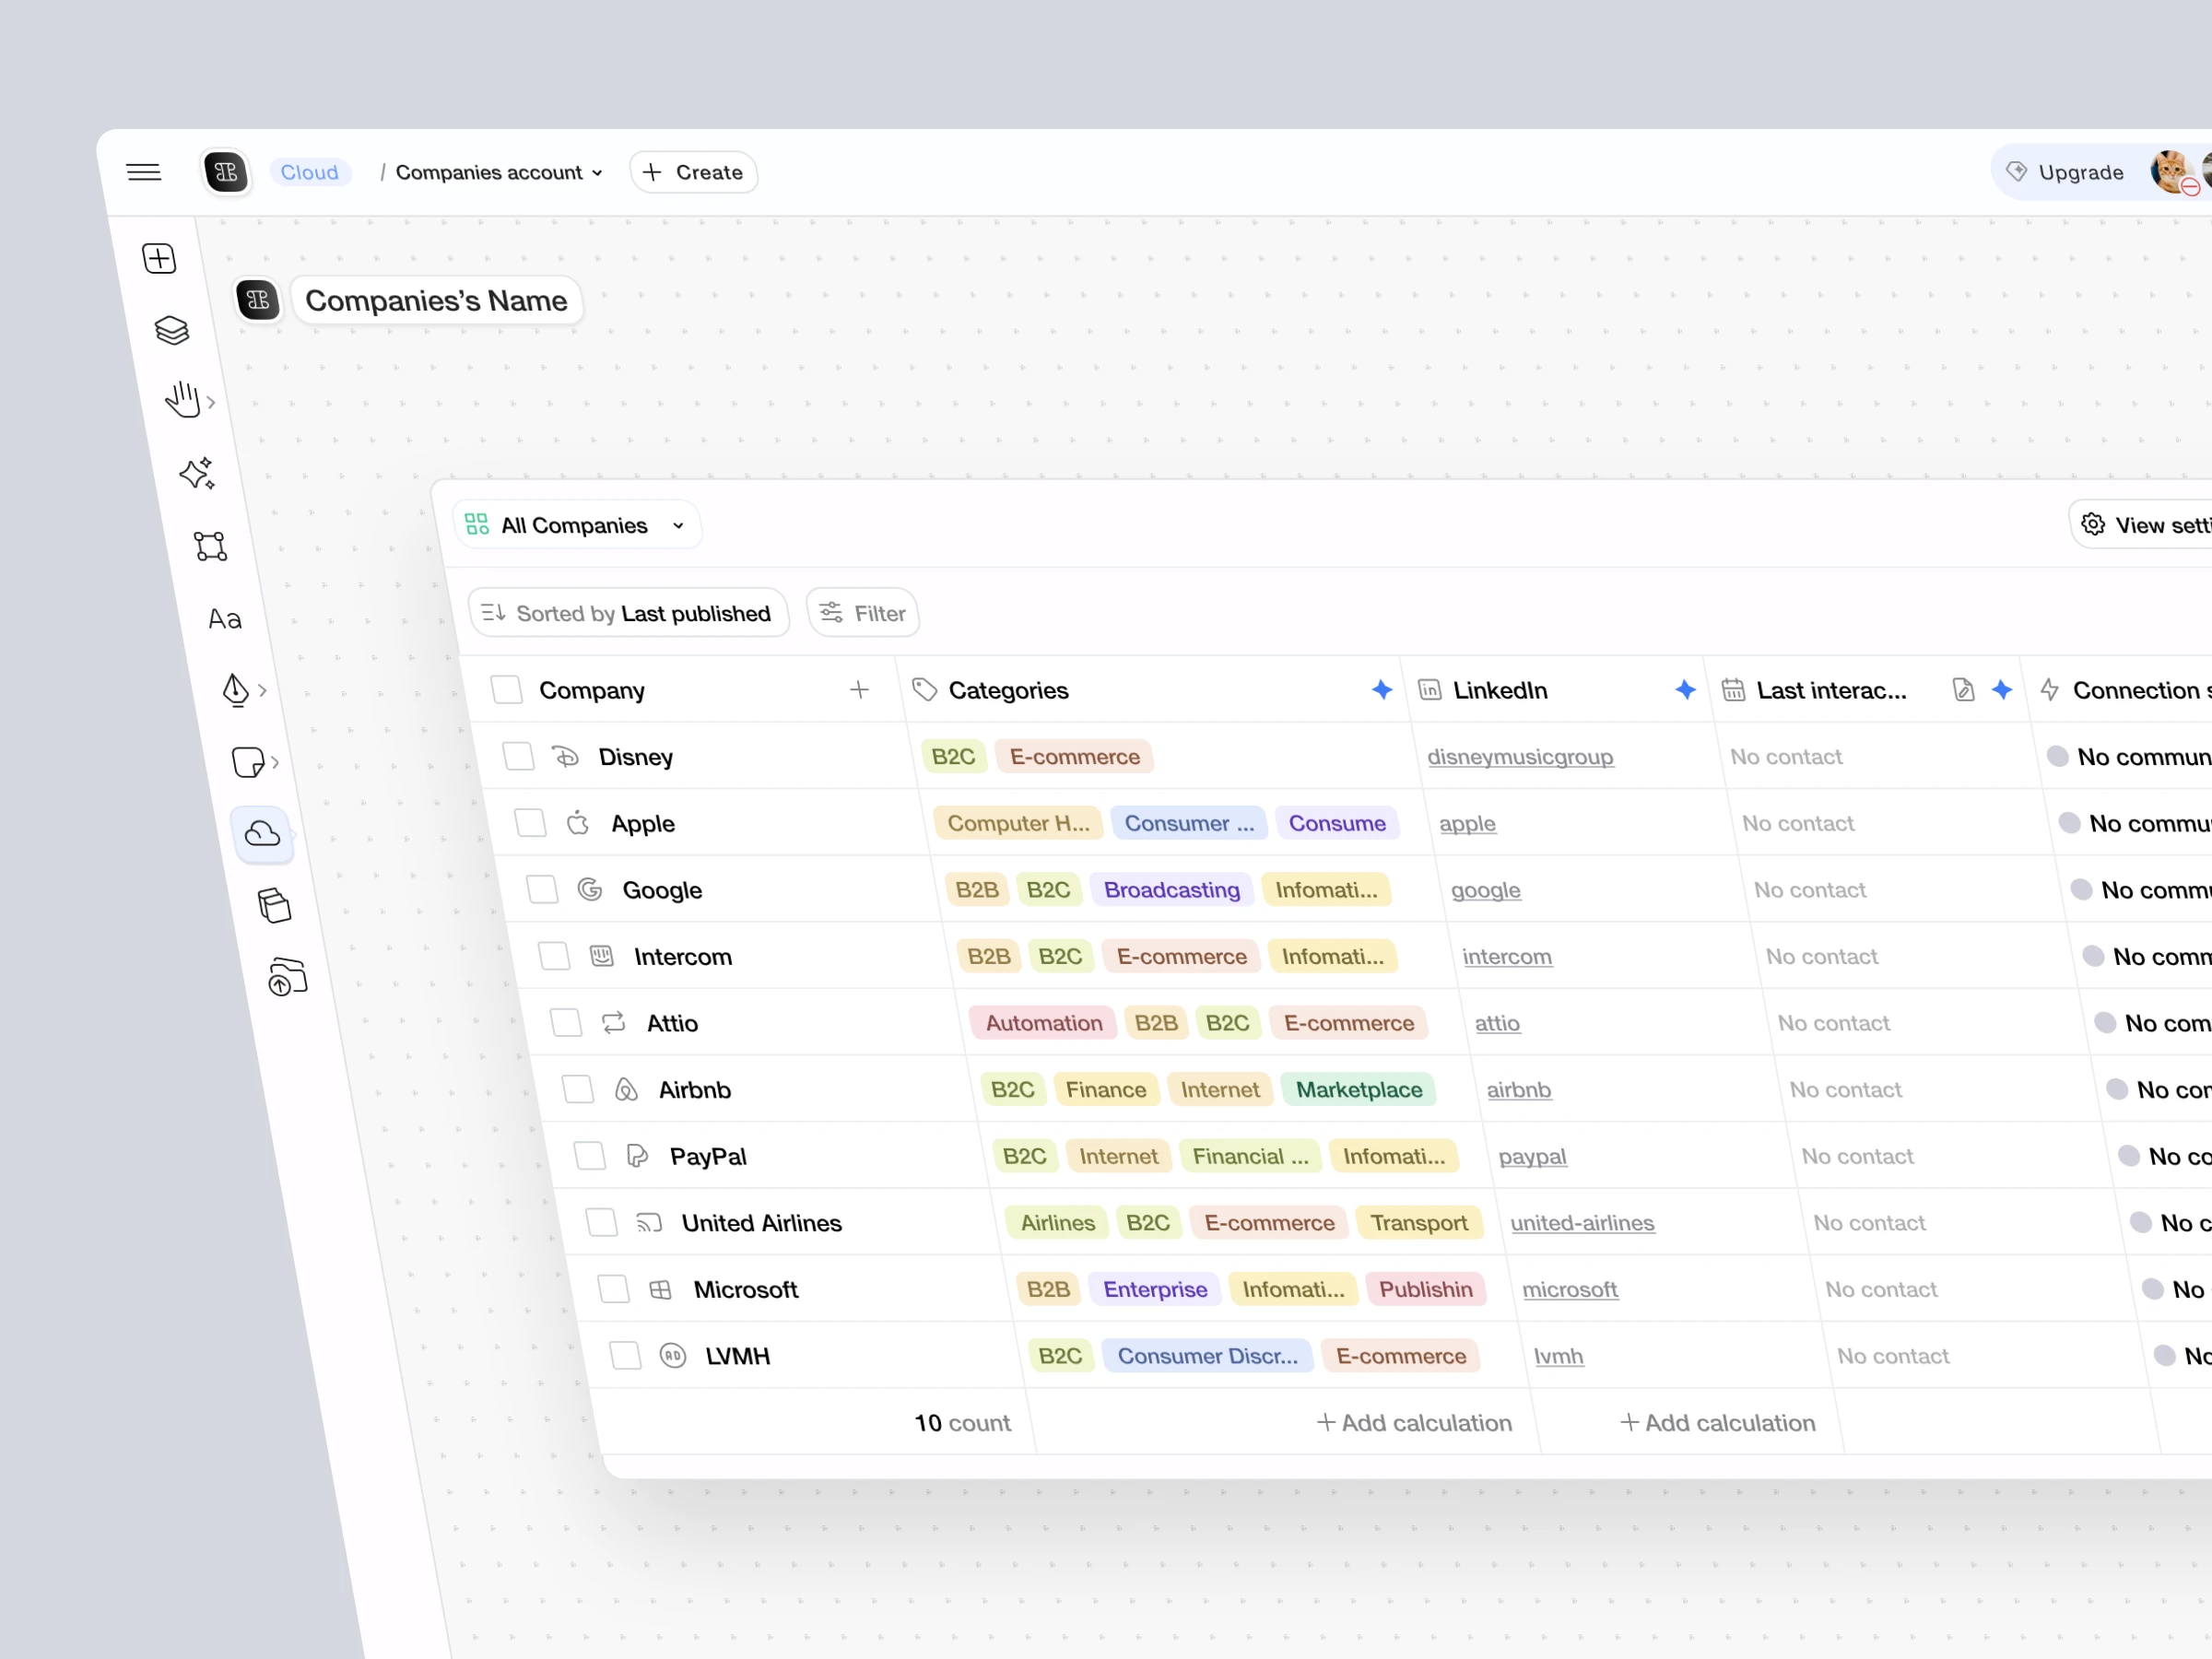Click the add-frame plus icon in sidebar

(x=160, y=258)
